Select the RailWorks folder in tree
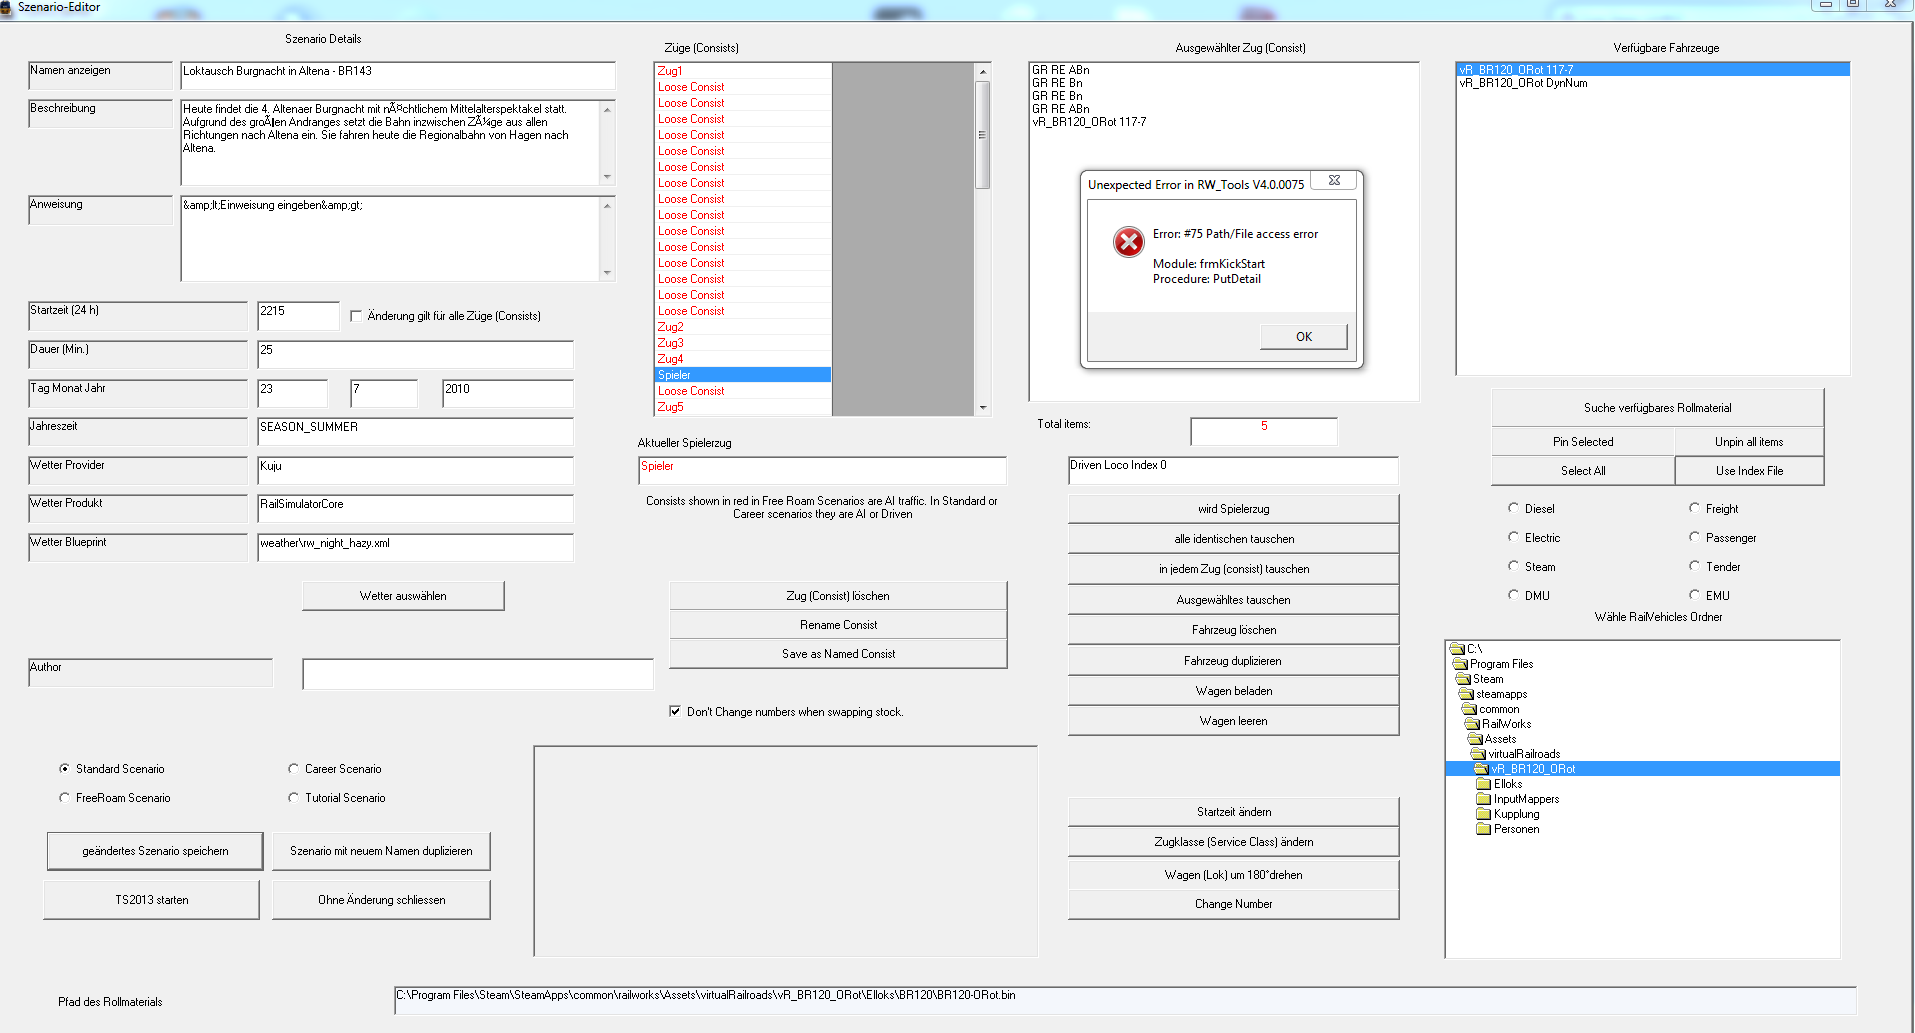 click(x=1506, y=724)
